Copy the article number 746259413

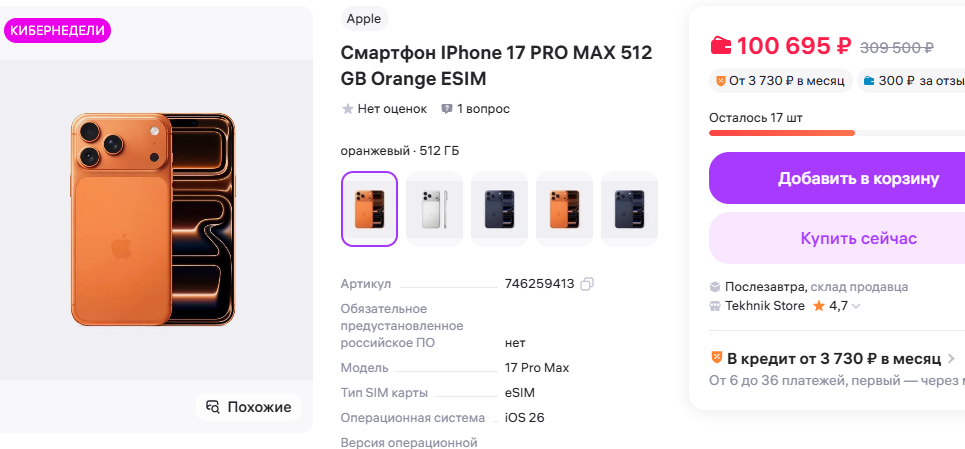click(587, 284)
